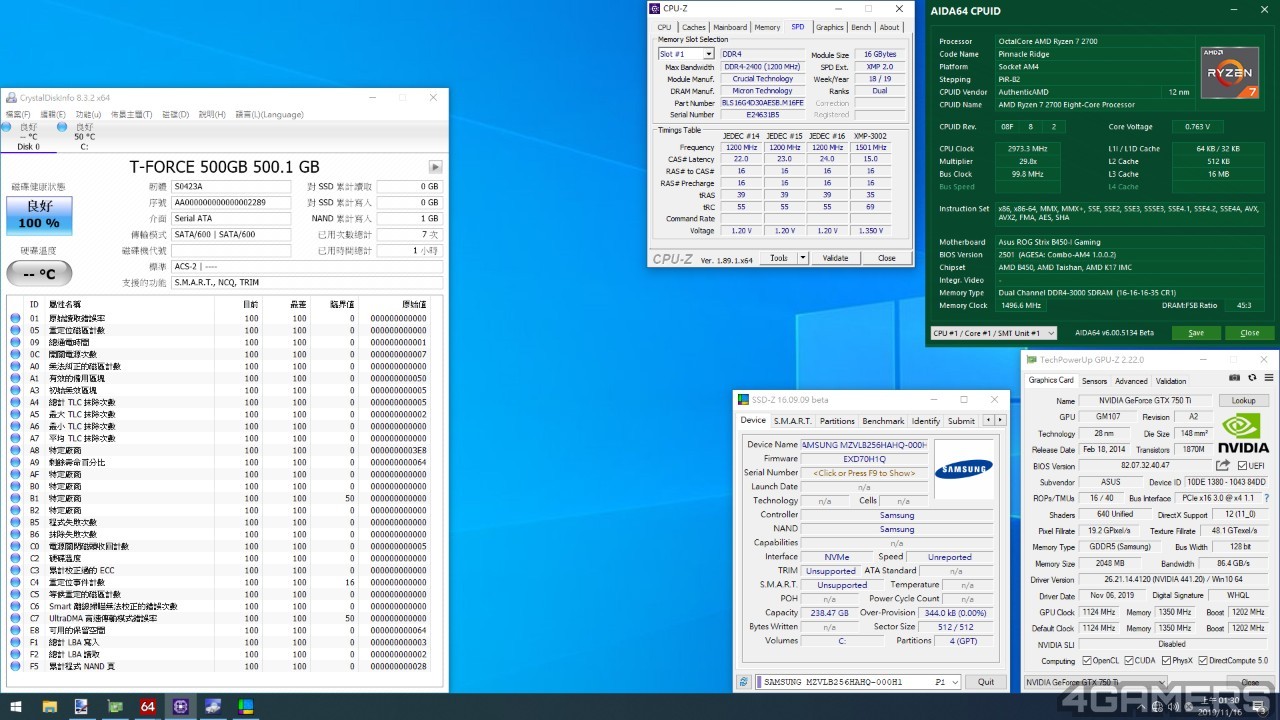Open the 檔案(F) menu in CrystalDiskInfo
1280x720 pixels.
19,115
